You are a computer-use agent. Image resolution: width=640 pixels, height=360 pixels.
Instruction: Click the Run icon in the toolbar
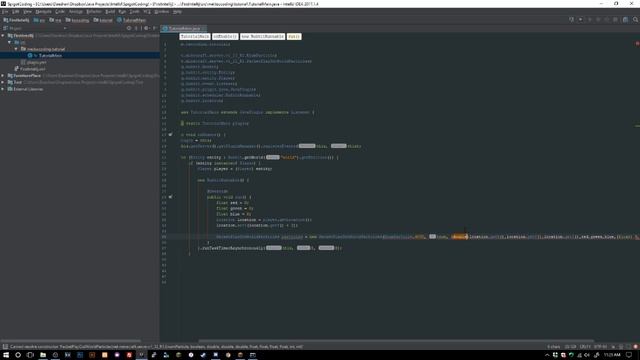[590, 20]
